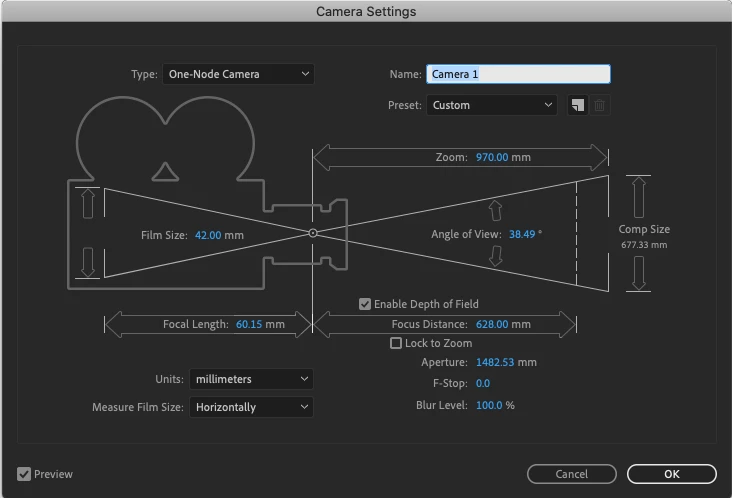Toggle the Preview checkbox
Screen dimensions: 732x498
24,474
